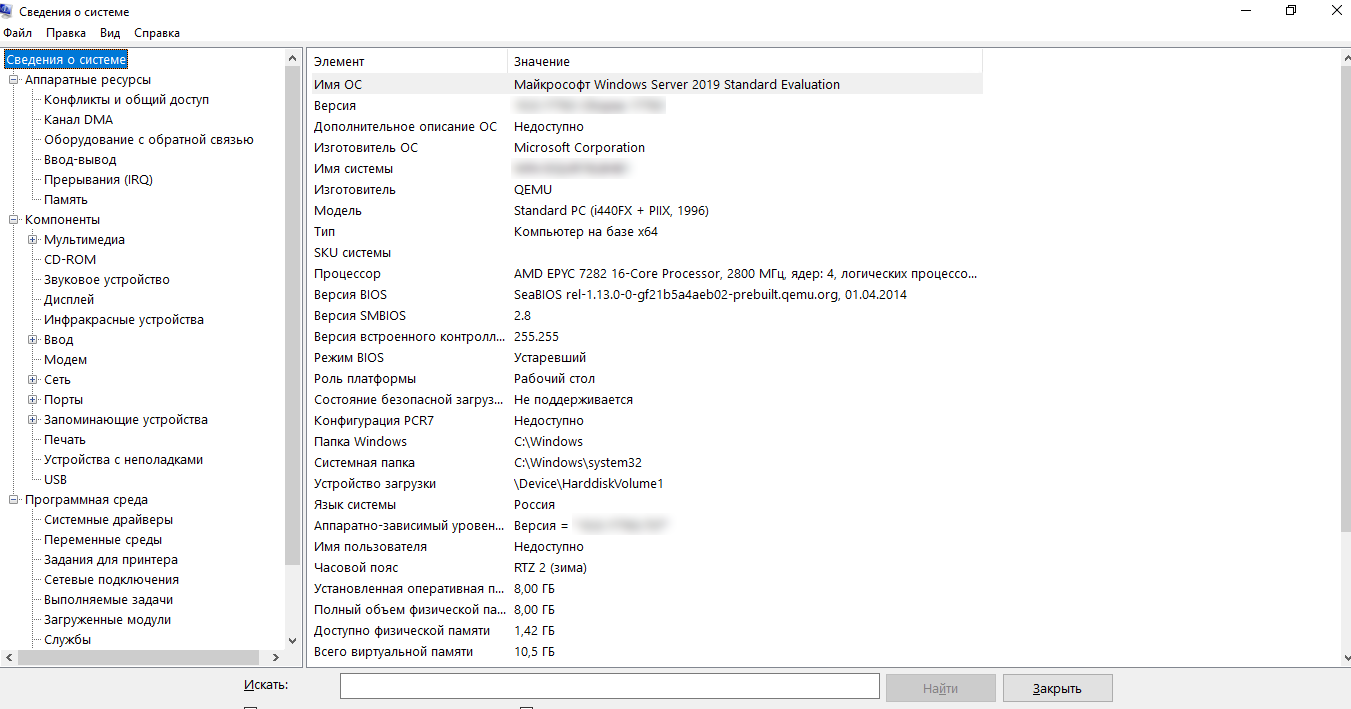Select the Имя ОС row
1351x709 pixels.
(x=645, y=85)
